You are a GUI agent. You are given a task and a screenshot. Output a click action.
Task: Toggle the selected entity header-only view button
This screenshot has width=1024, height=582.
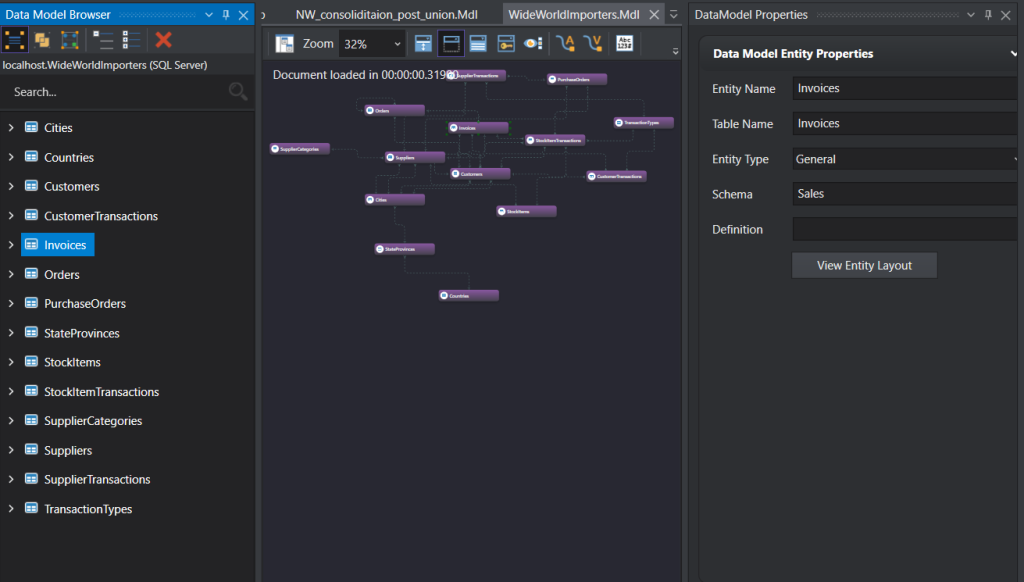[451, 44]
